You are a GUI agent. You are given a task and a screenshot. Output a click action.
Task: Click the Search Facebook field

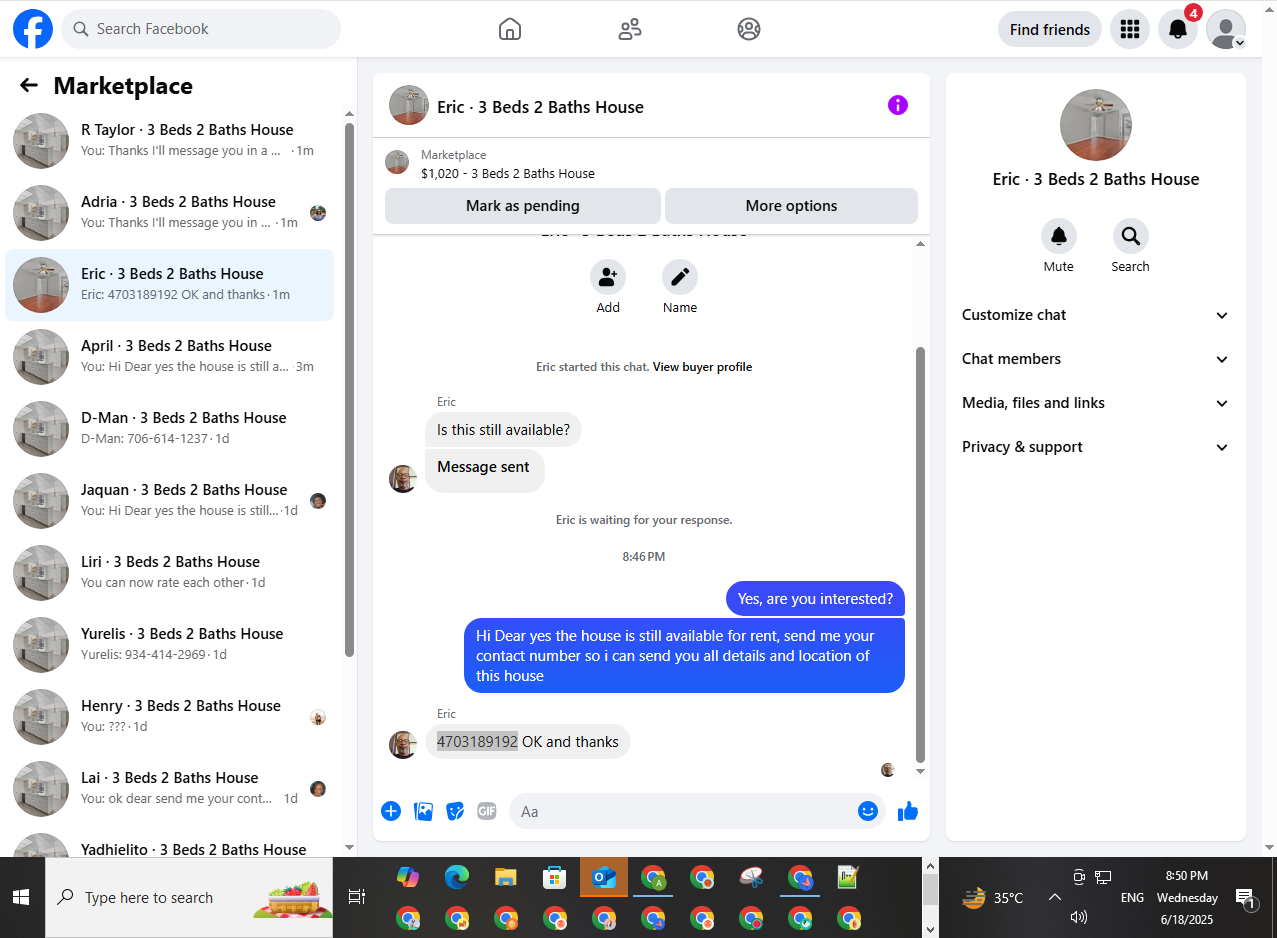(x=201, y=29)
